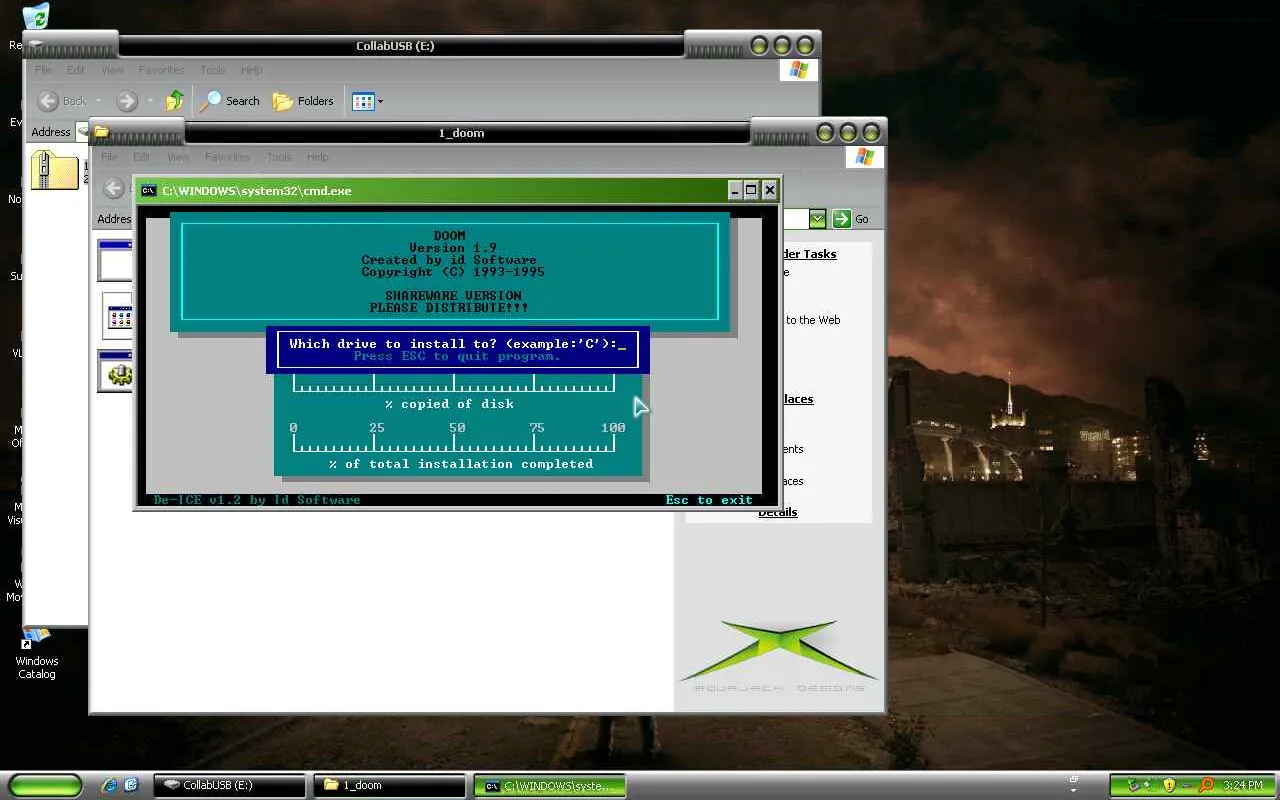Open the Edit menu in CollabUSB window
1280x800 pixels.
(76, 70)
